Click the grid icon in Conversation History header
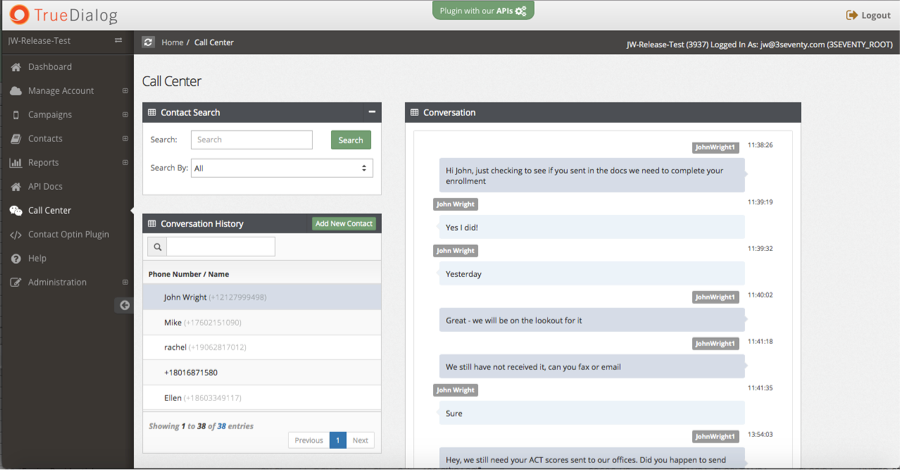900x470 pixels. (152, 224)
